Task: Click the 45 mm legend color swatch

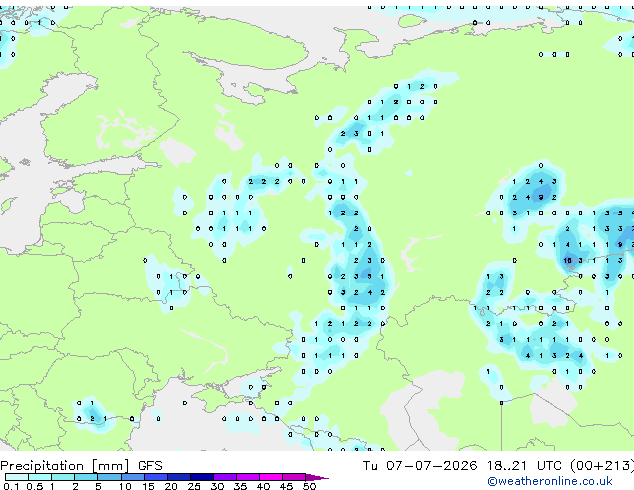Action: [294, 477]
